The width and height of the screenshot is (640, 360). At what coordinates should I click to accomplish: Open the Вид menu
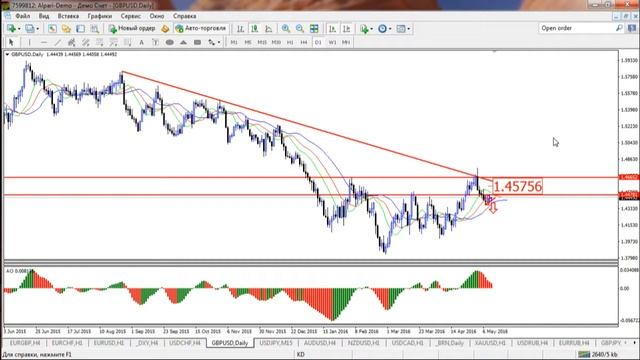(x=44, y=16)
